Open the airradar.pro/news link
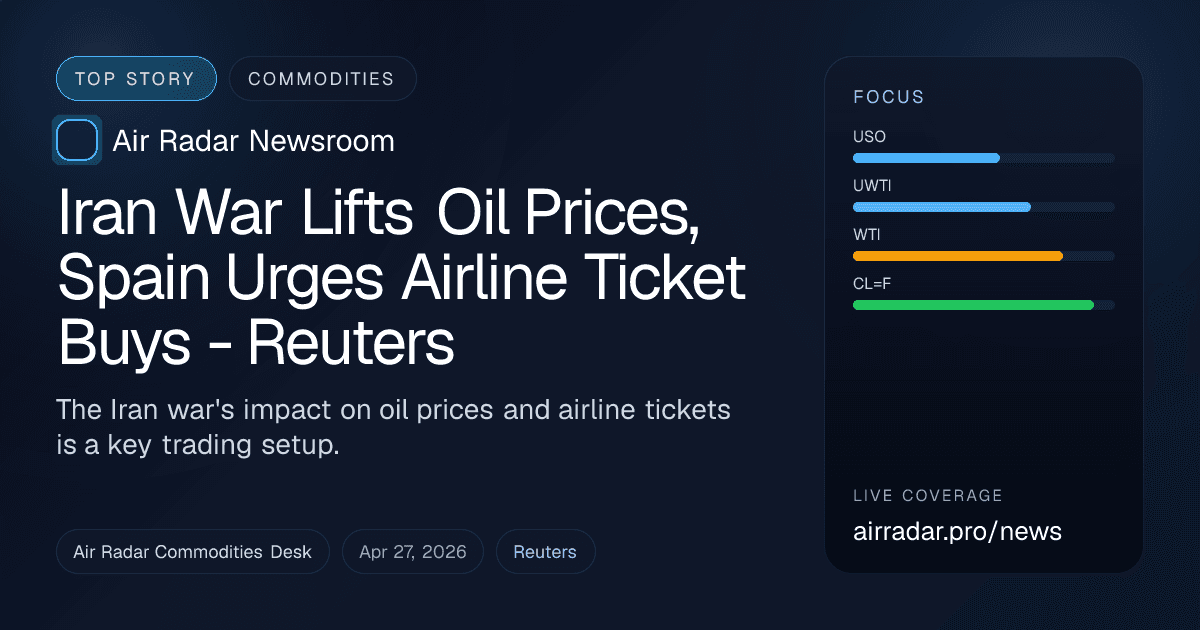 957,532
